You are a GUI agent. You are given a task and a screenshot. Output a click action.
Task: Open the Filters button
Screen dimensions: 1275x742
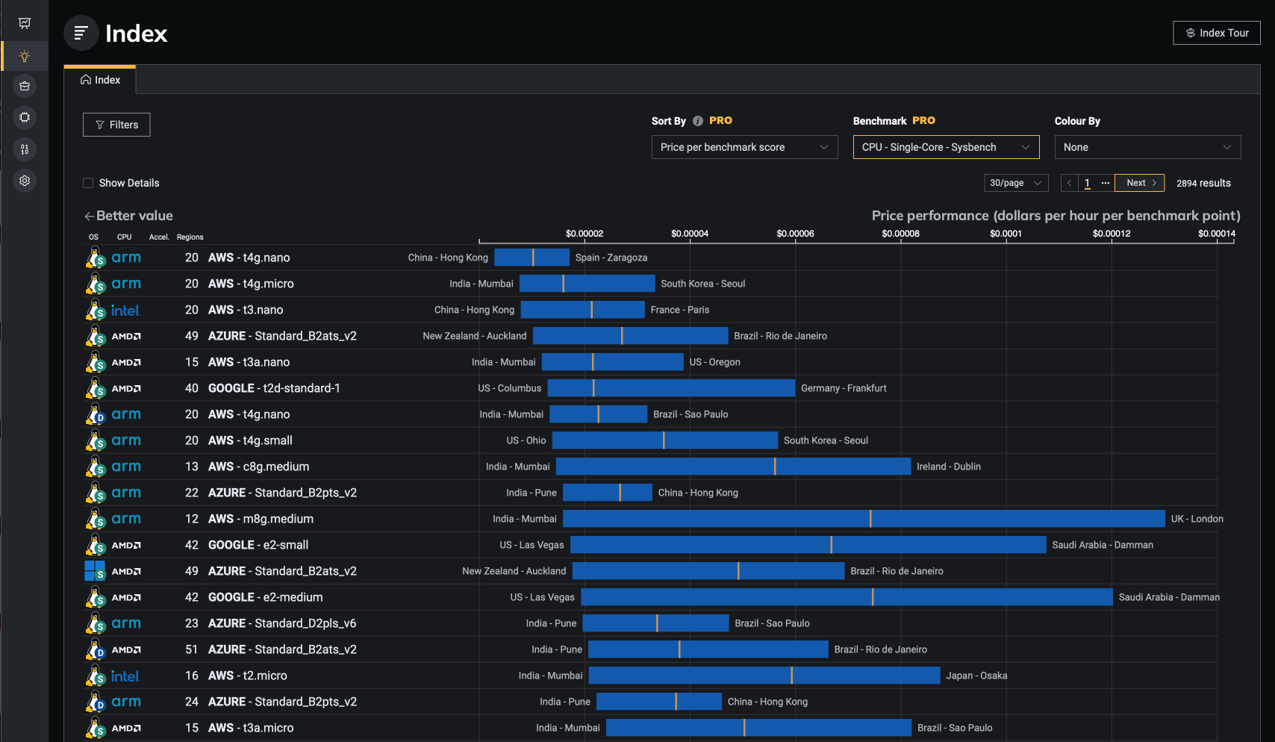[116, 125]
